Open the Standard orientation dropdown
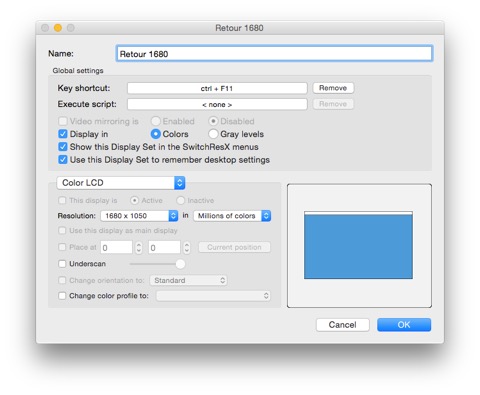The image size is (480, 395). 189,280
